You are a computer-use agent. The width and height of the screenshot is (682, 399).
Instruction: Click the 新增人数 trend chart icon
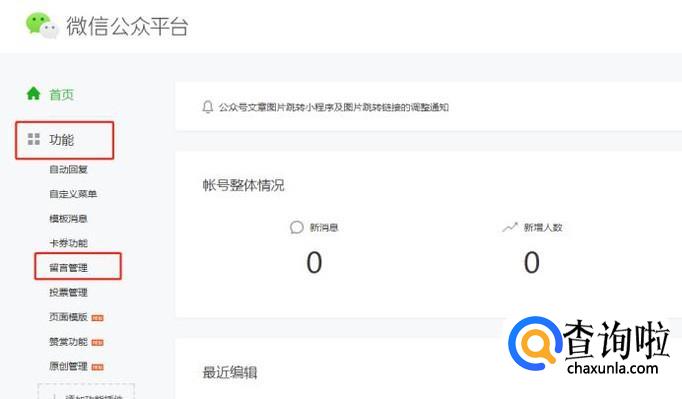pos(510,227)
